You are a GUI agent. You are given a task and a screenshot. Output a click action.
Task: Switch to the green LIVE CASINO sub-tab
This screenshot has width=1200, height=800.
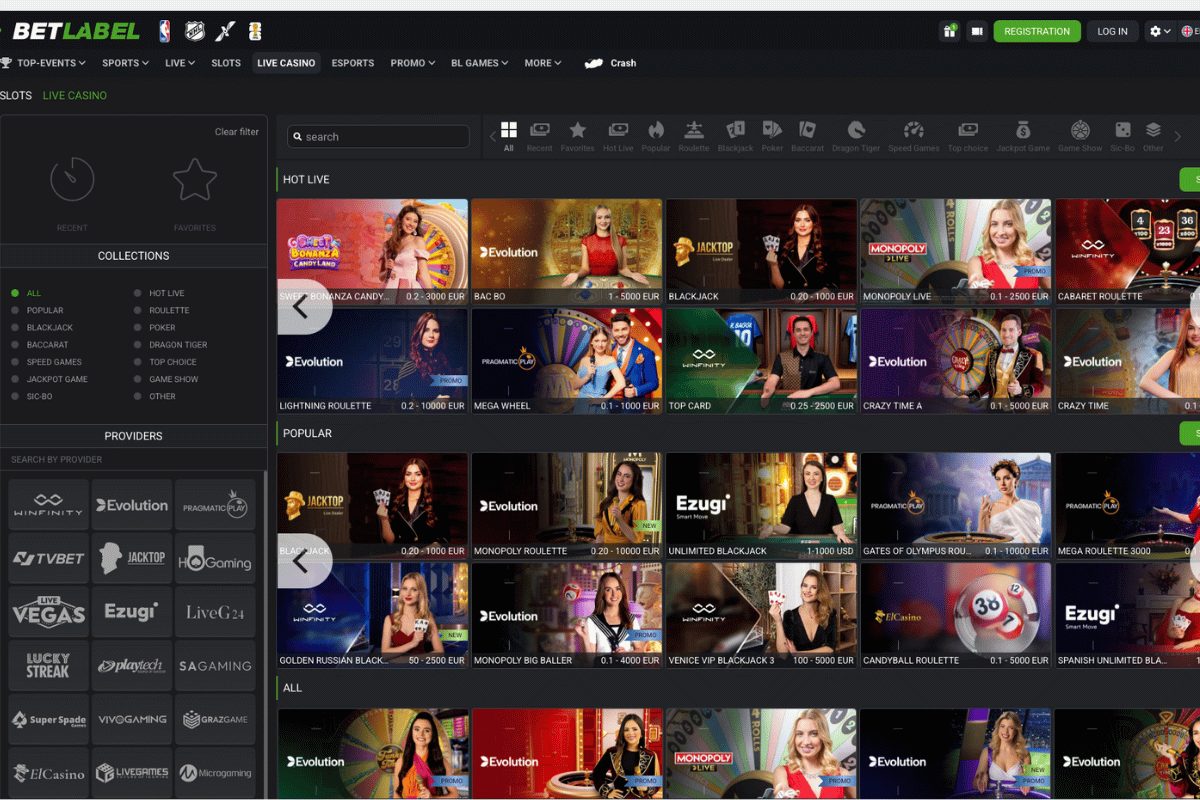click(75, 95)
